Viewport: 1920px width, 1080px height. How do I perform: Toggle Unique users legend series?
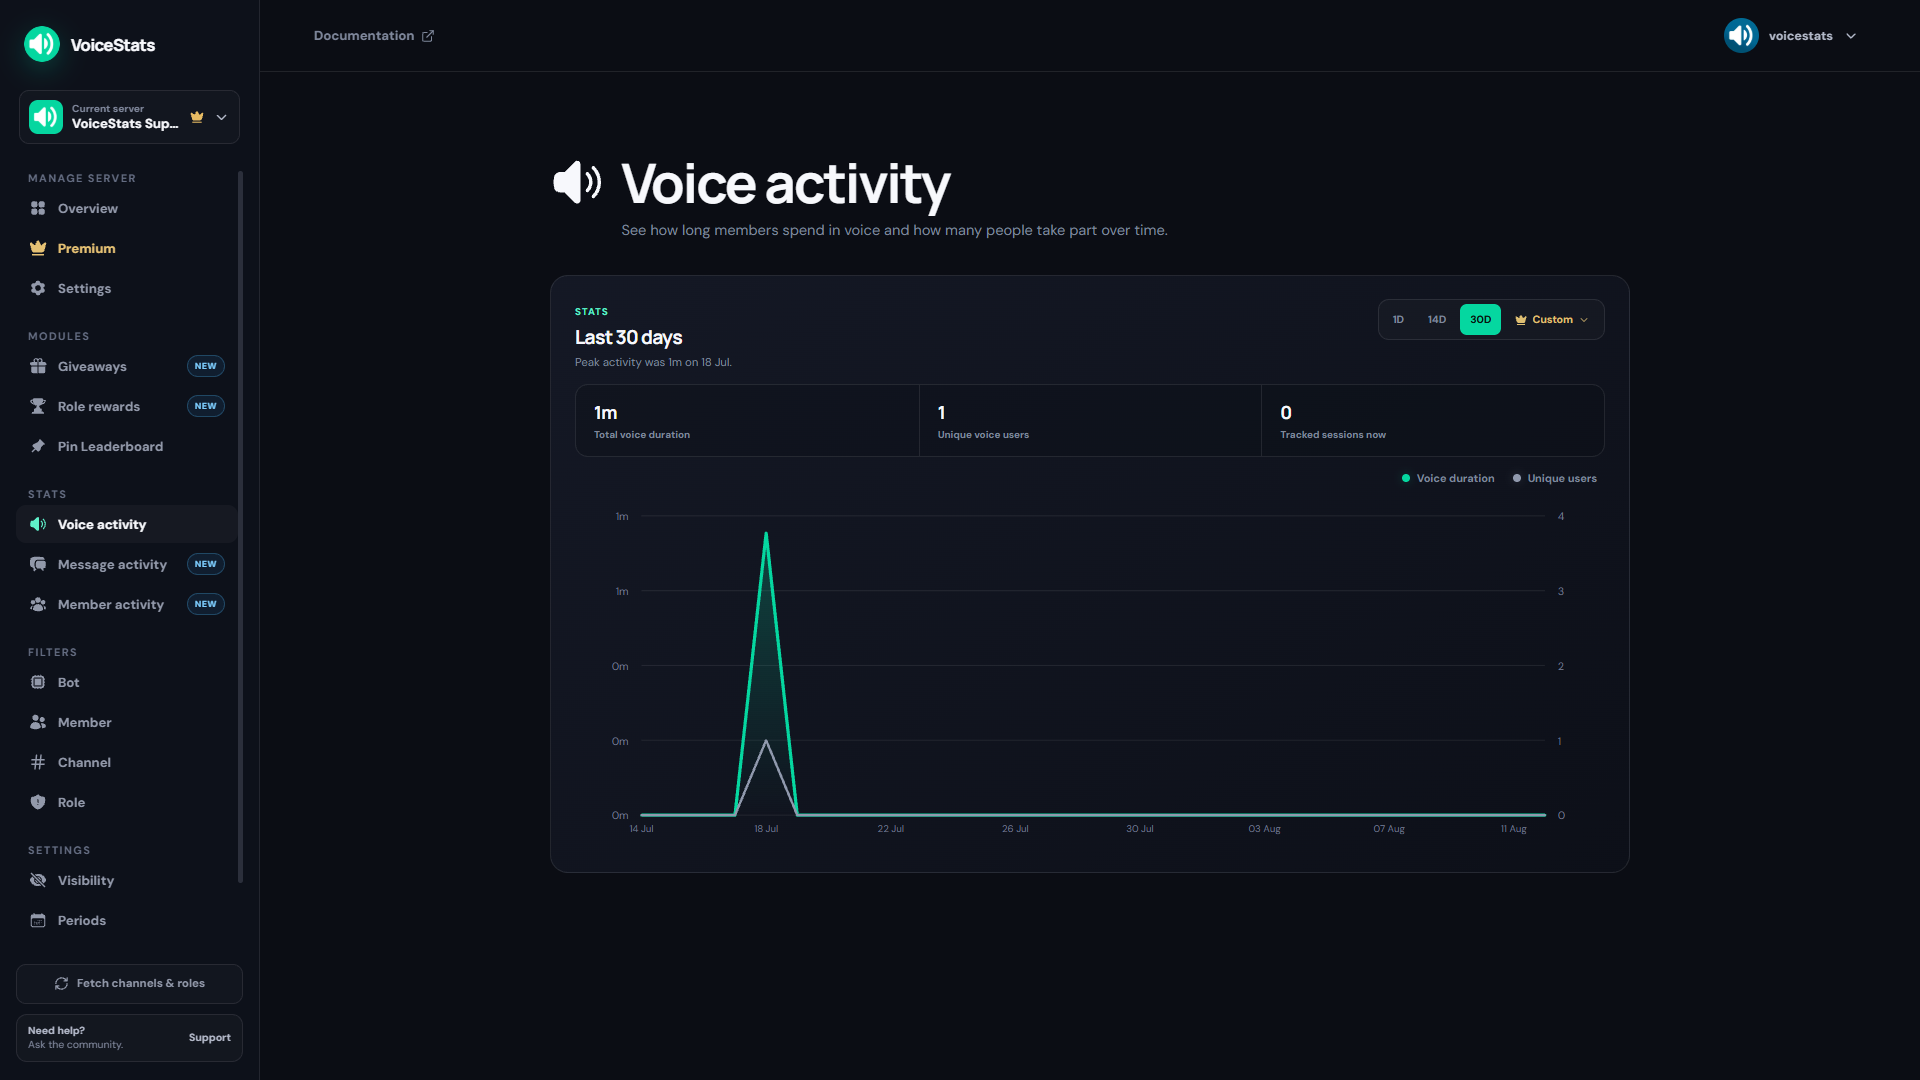point(1555,478)
